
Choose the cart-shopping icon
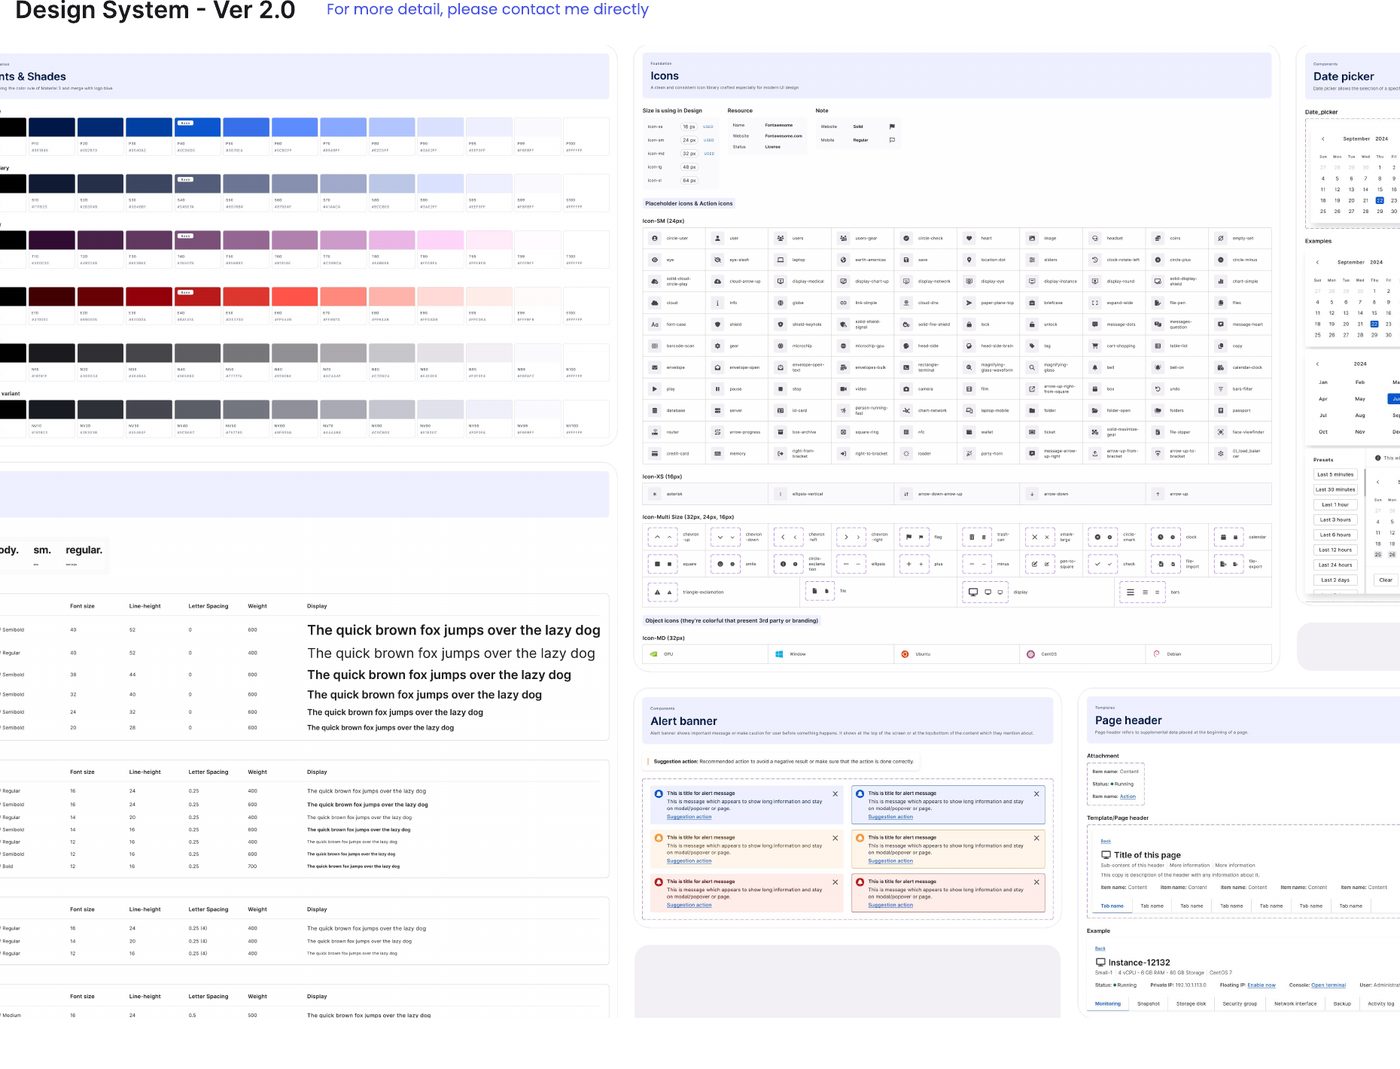[x=1095, y=346]
